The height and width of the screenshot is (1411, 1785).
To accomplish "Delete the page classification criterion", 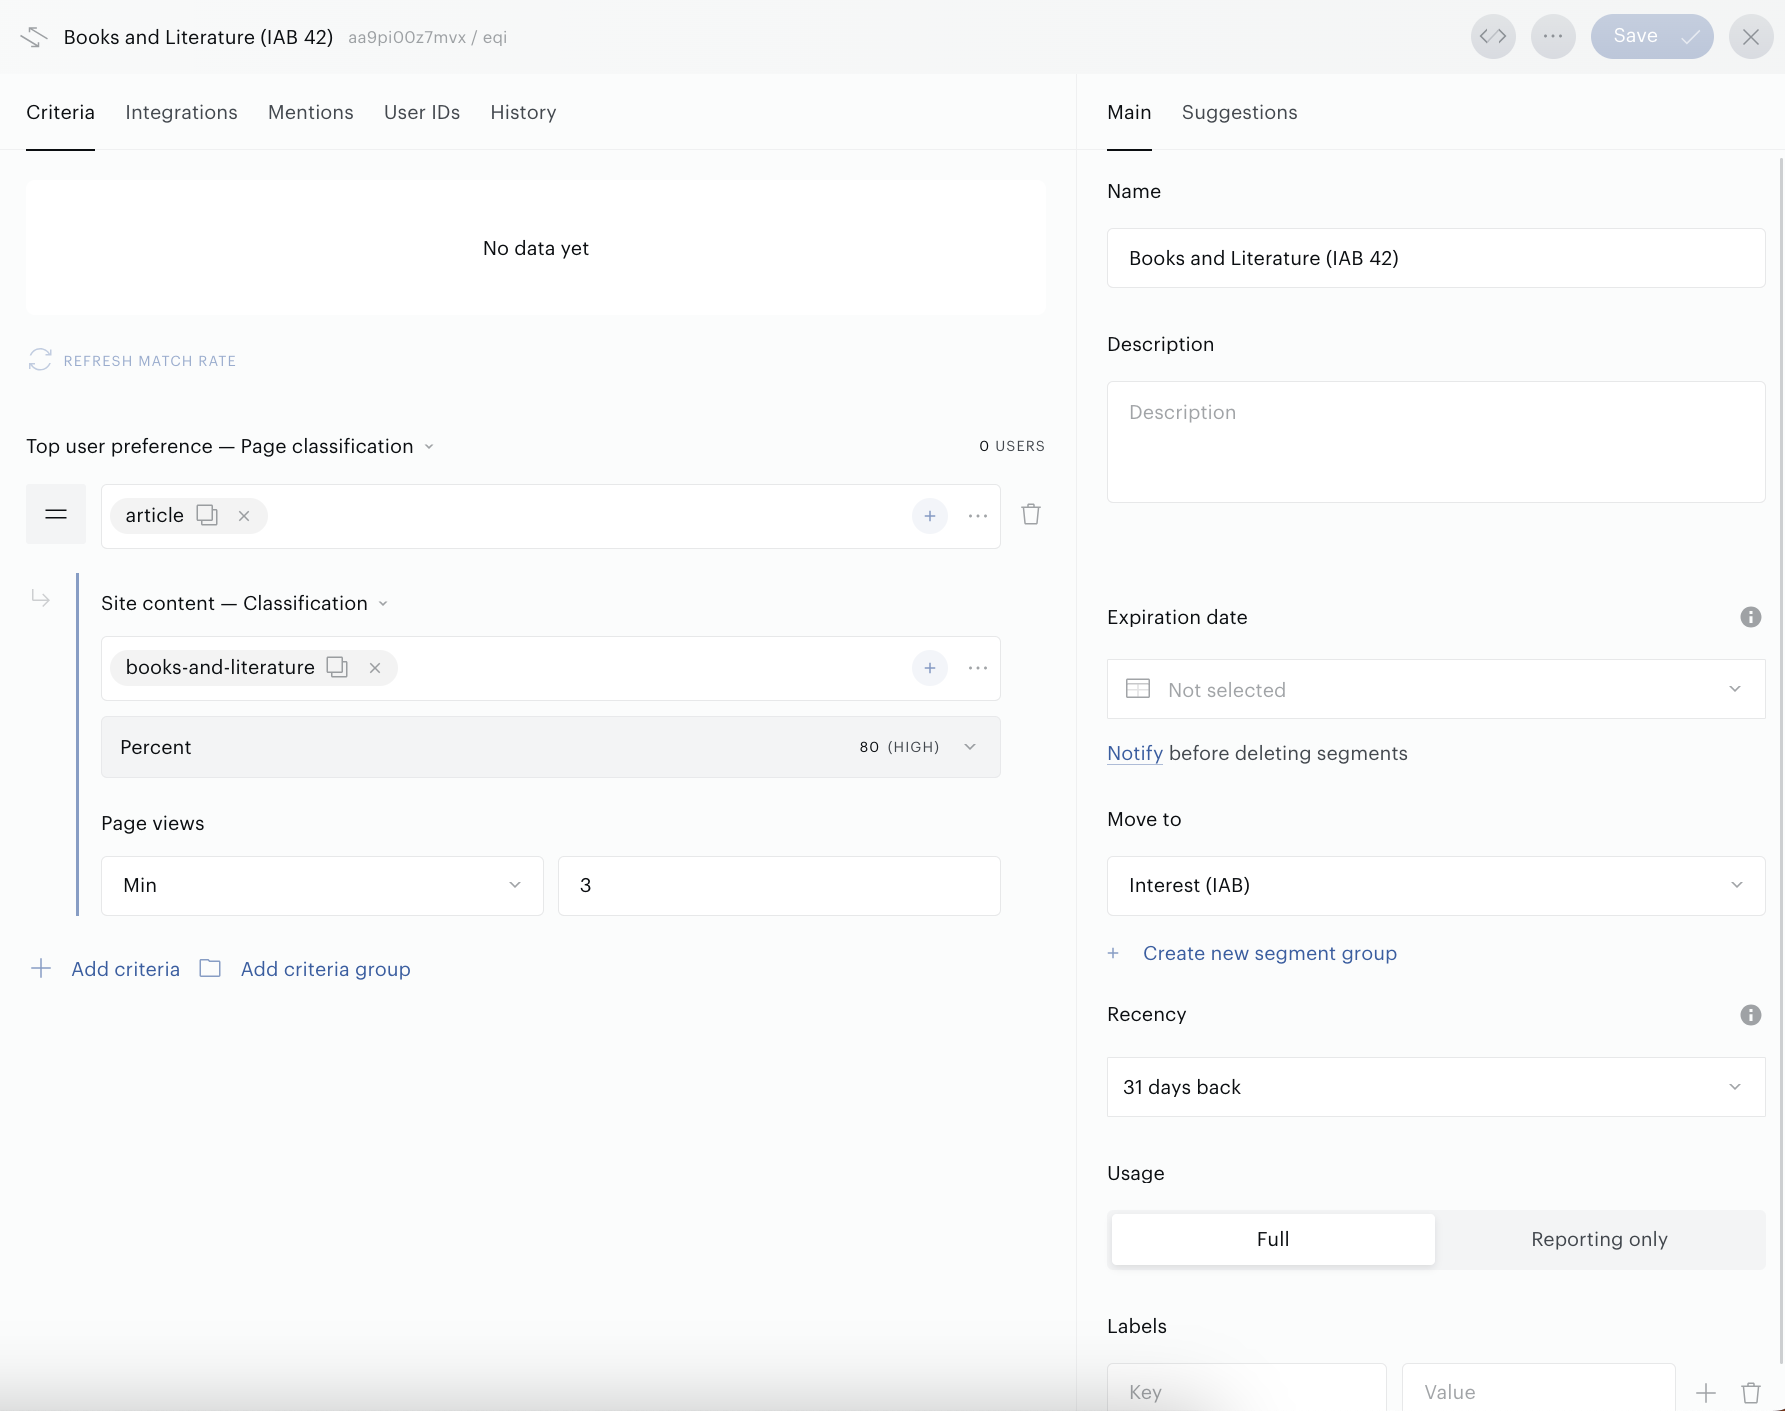I will pyautogui.click(x=1031, y=515).
